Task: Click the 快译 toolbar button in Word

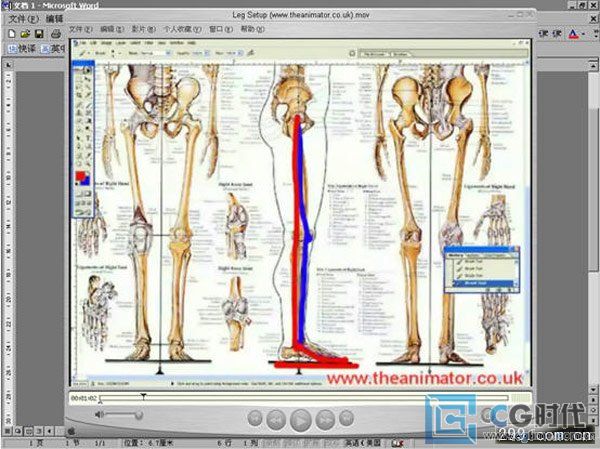Action: (22, 49)
